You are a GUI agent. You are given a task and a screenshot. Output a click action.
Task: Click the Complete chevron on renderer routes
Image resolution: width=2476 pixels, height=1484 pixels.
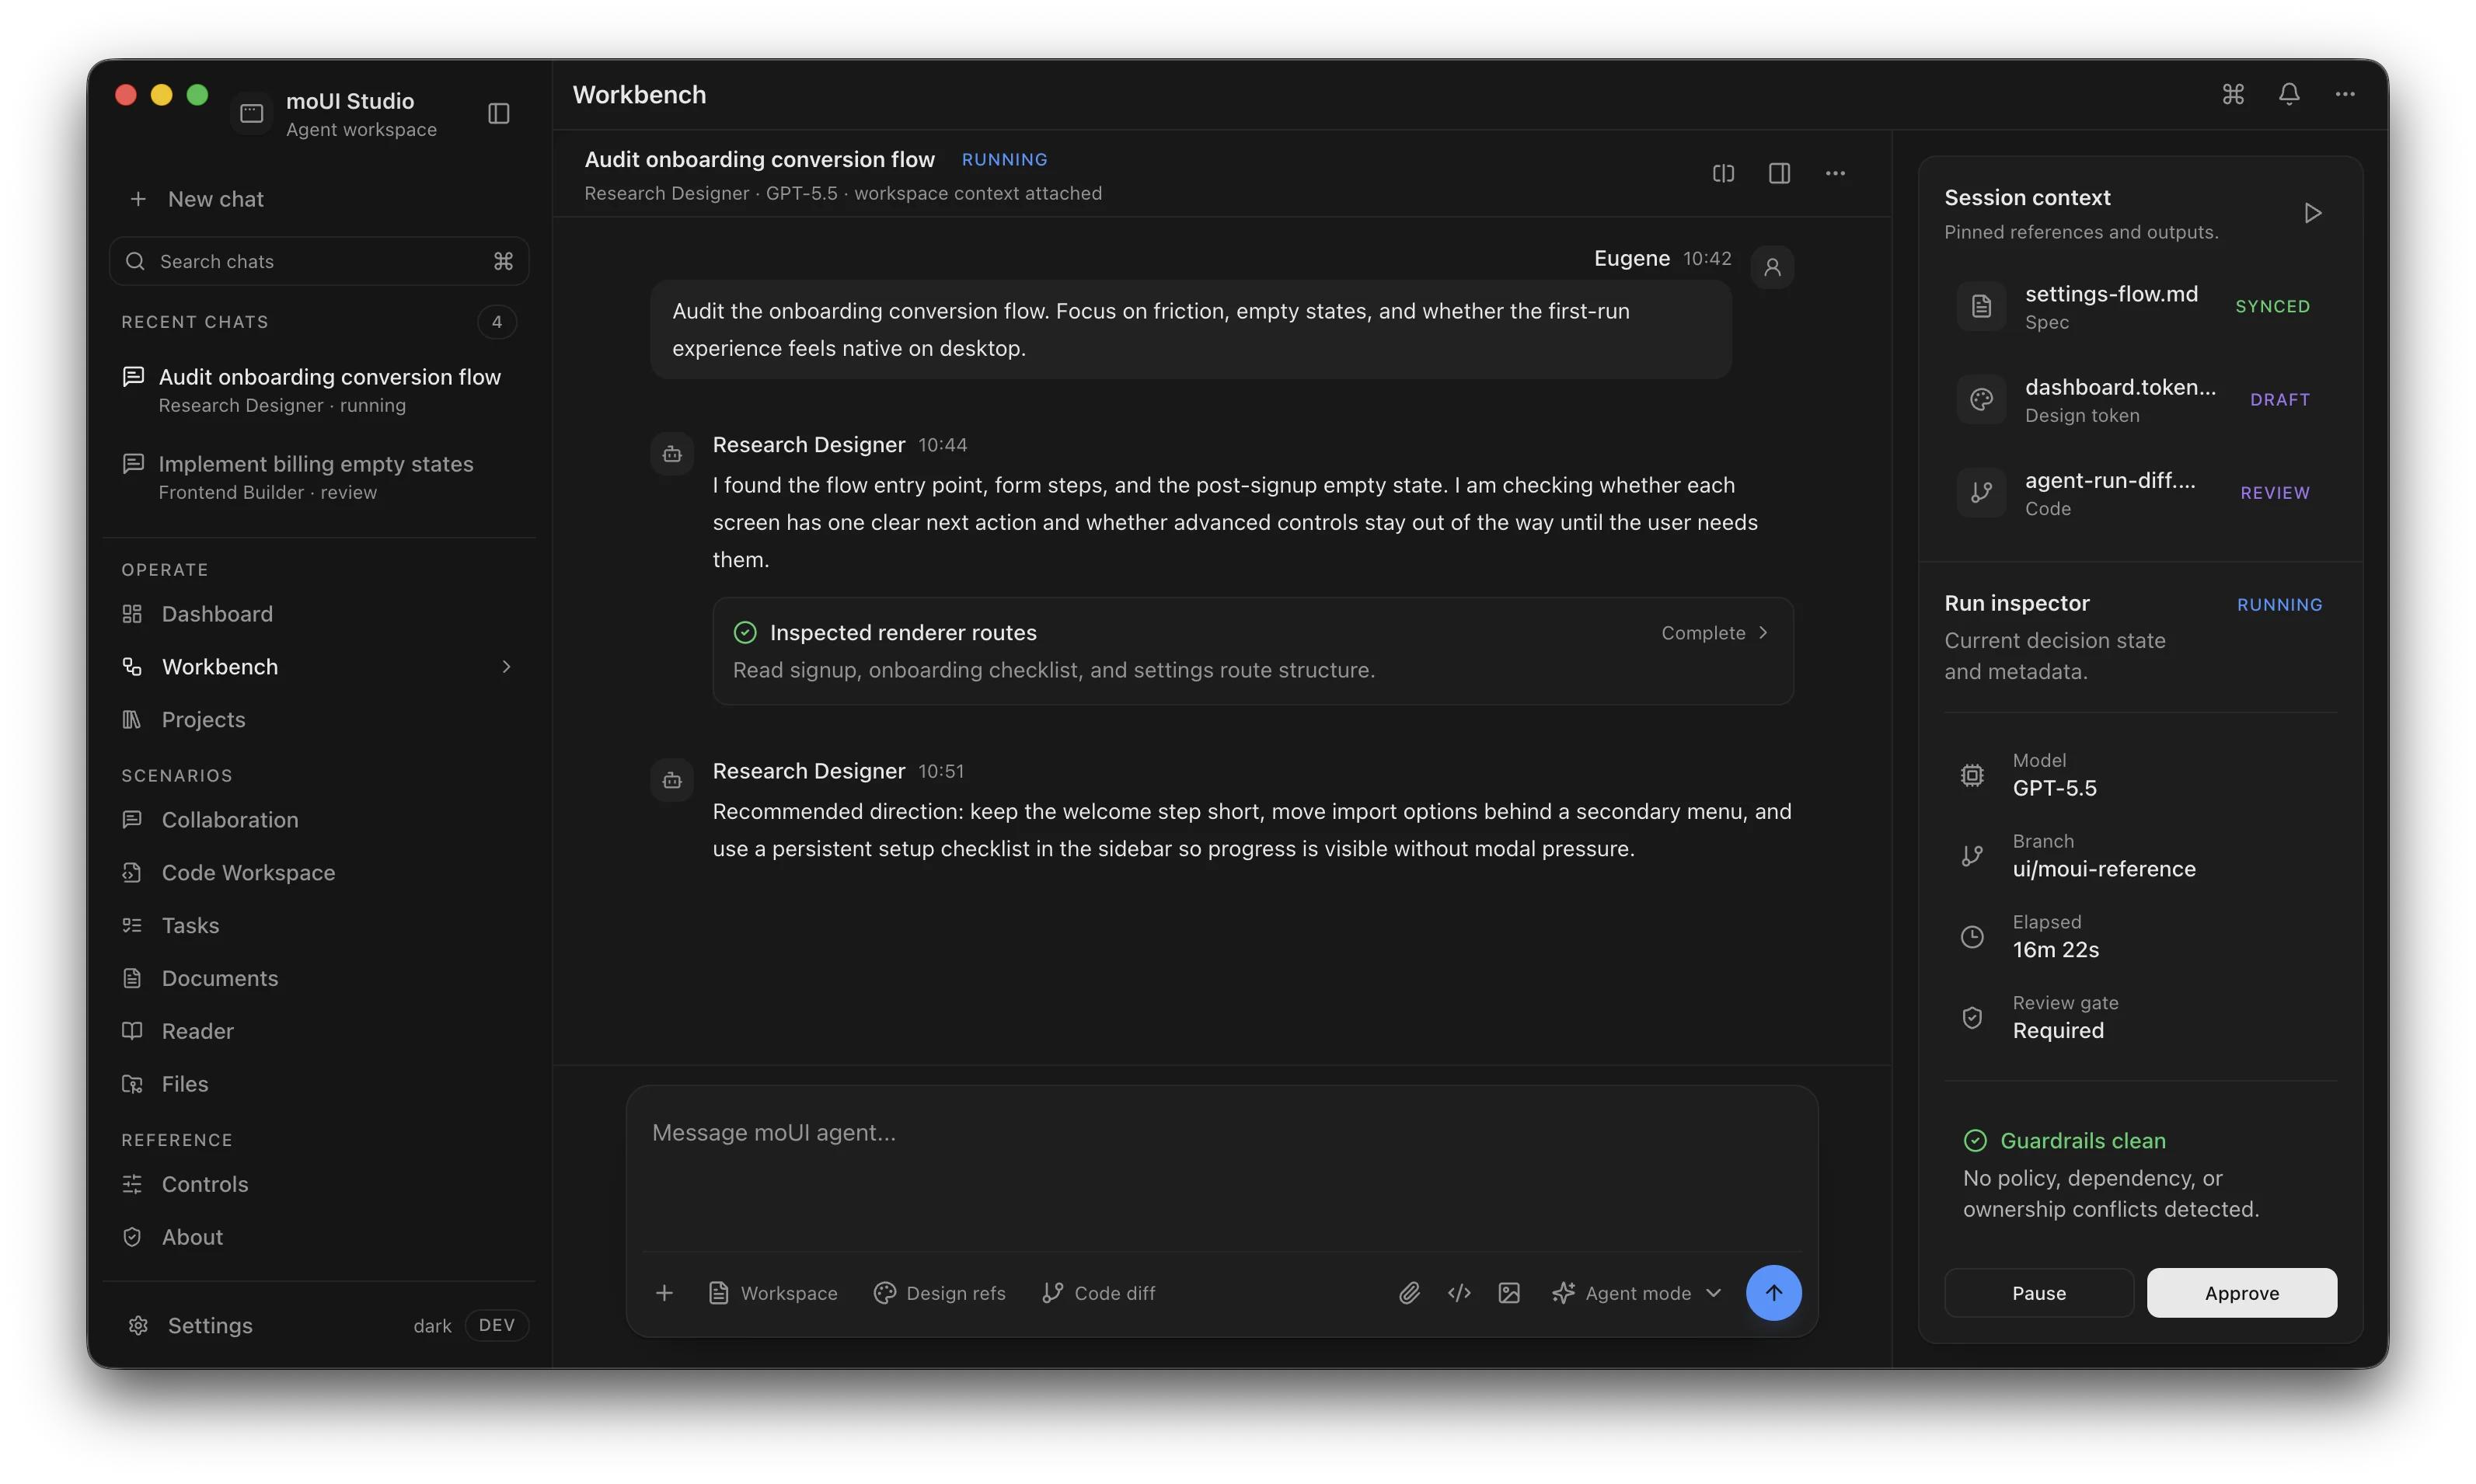(1763, 632)
